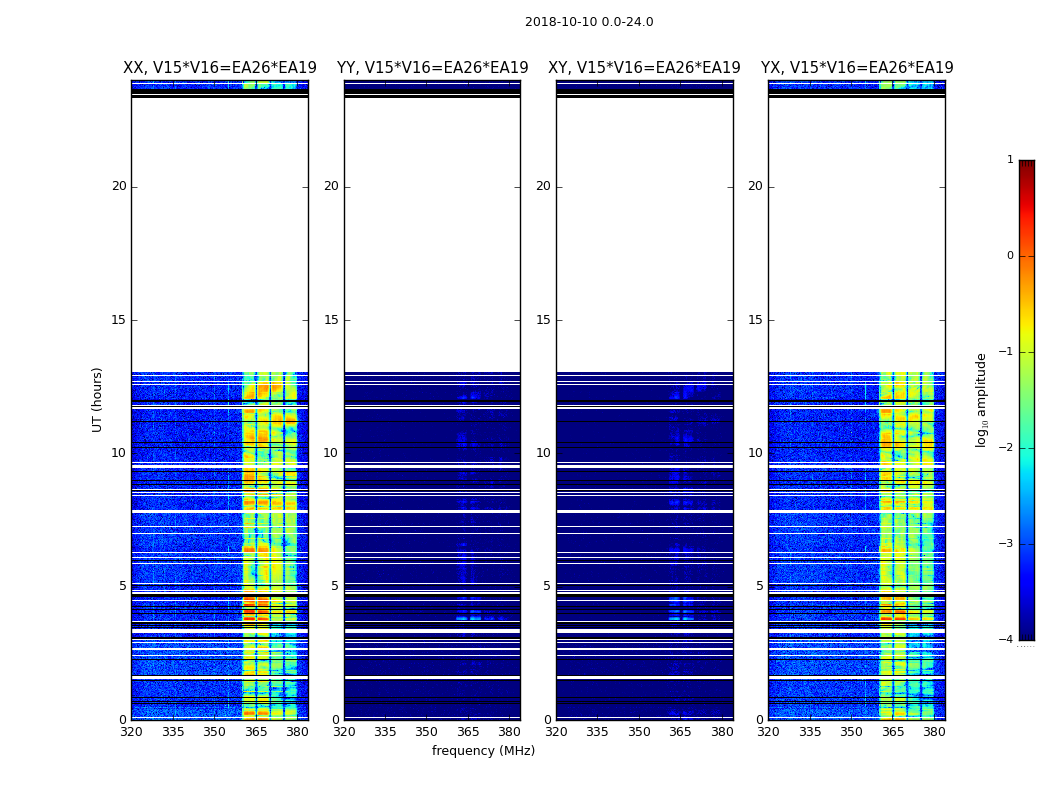The height and width of the screenshot is (800, 1050).
Task: Click the bright signal band in XX spectrogram
Action: tap(269, 500)
